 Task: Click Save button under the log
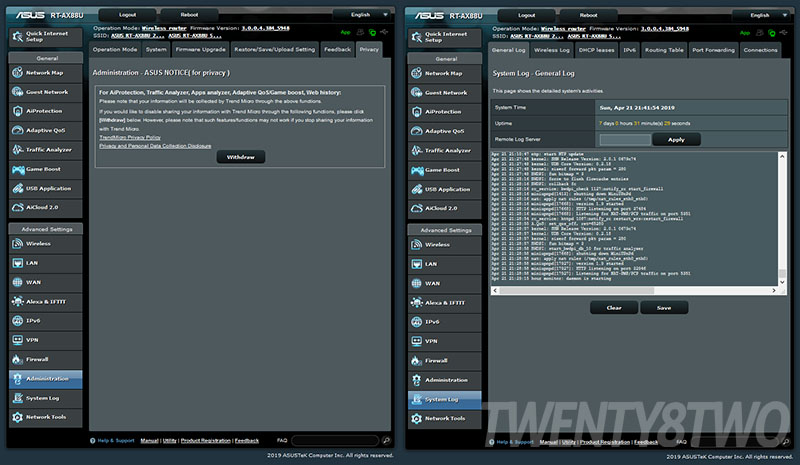click(664, 308)
